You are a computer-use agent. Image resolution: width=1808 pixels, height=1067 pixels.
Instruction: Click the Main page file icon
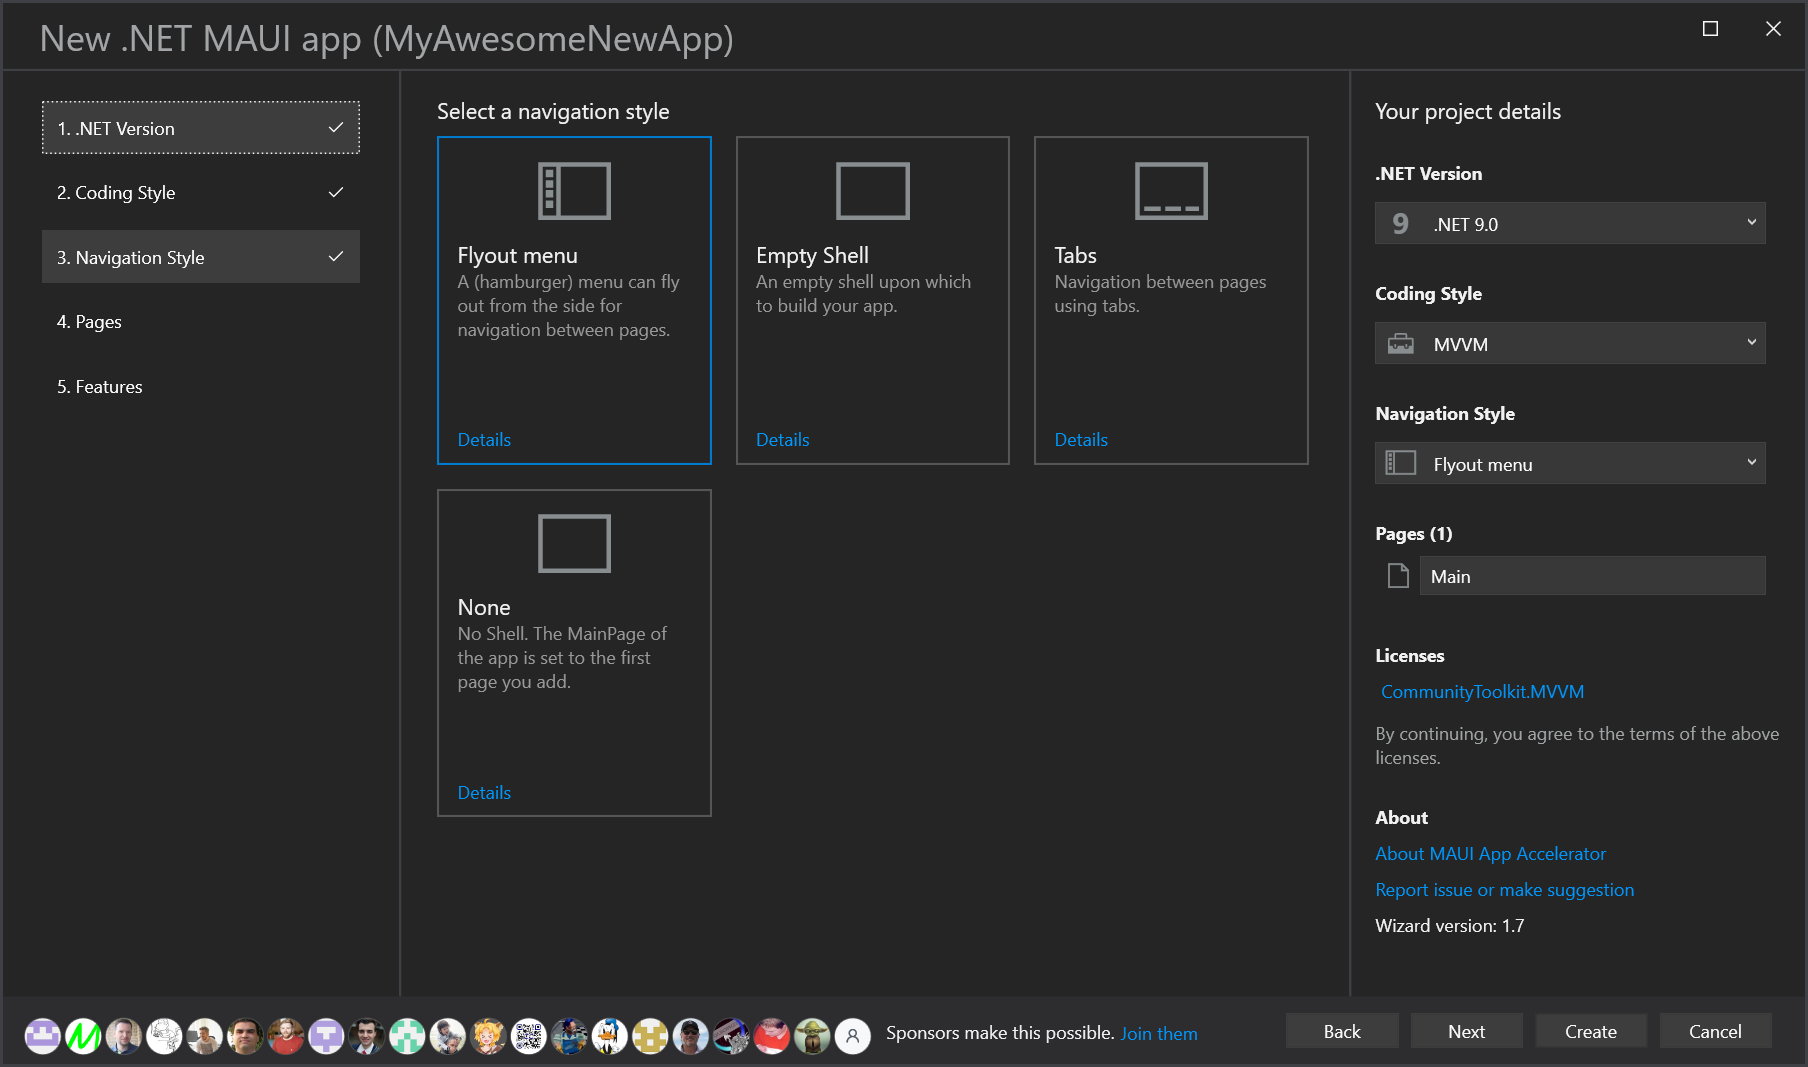[1398, 576]
